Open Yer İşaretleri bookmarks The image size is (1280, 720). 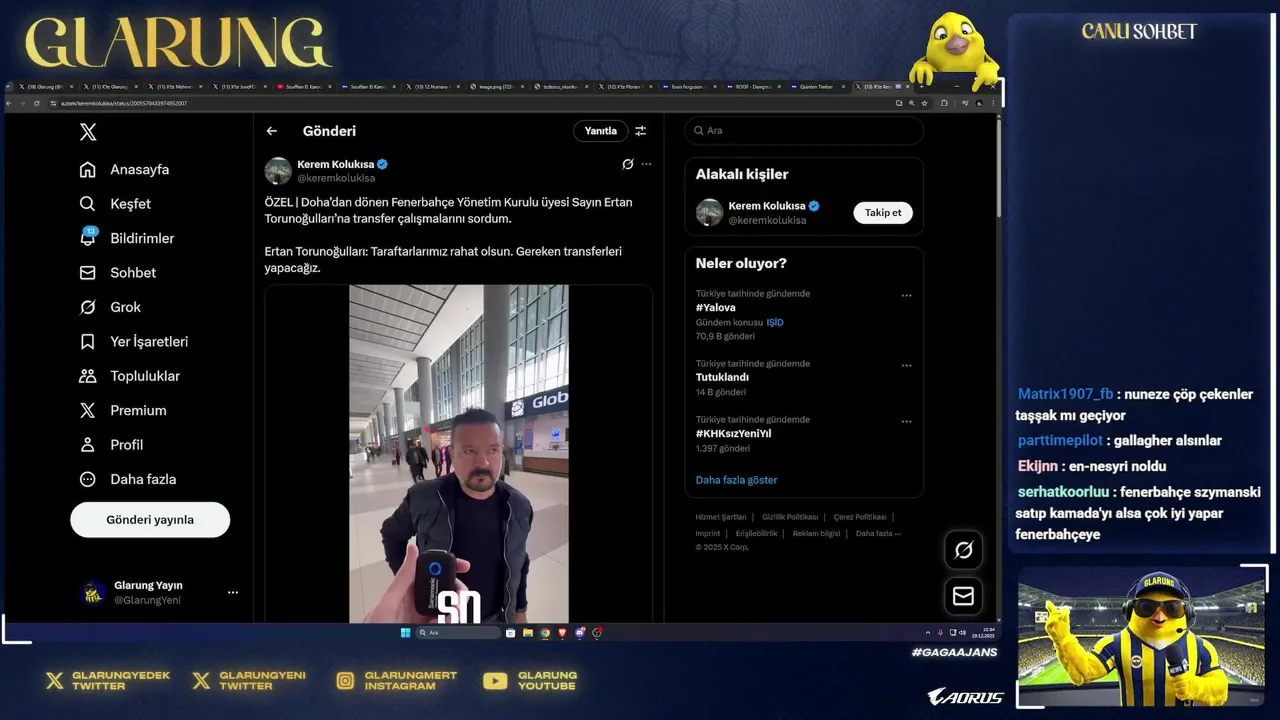(x=134, y=342)
